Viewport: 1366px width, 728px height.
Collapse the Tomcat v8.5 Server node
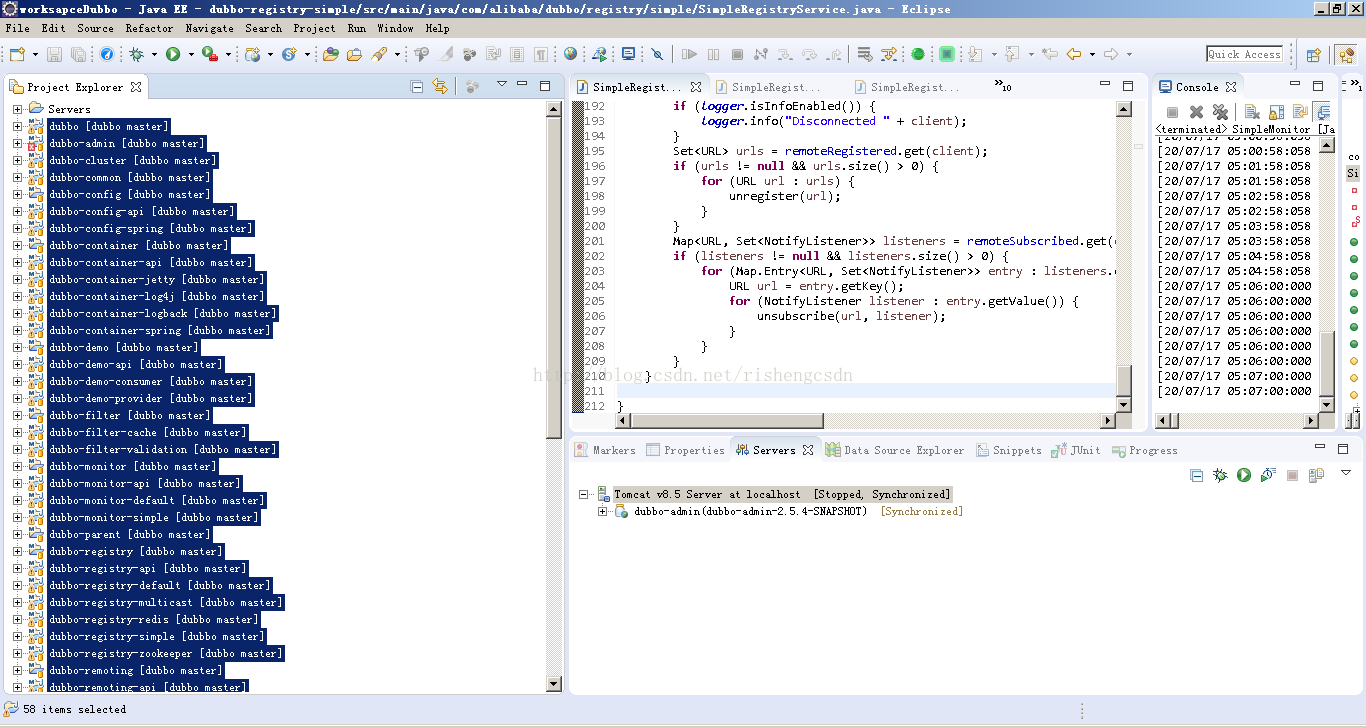point(584,494)
